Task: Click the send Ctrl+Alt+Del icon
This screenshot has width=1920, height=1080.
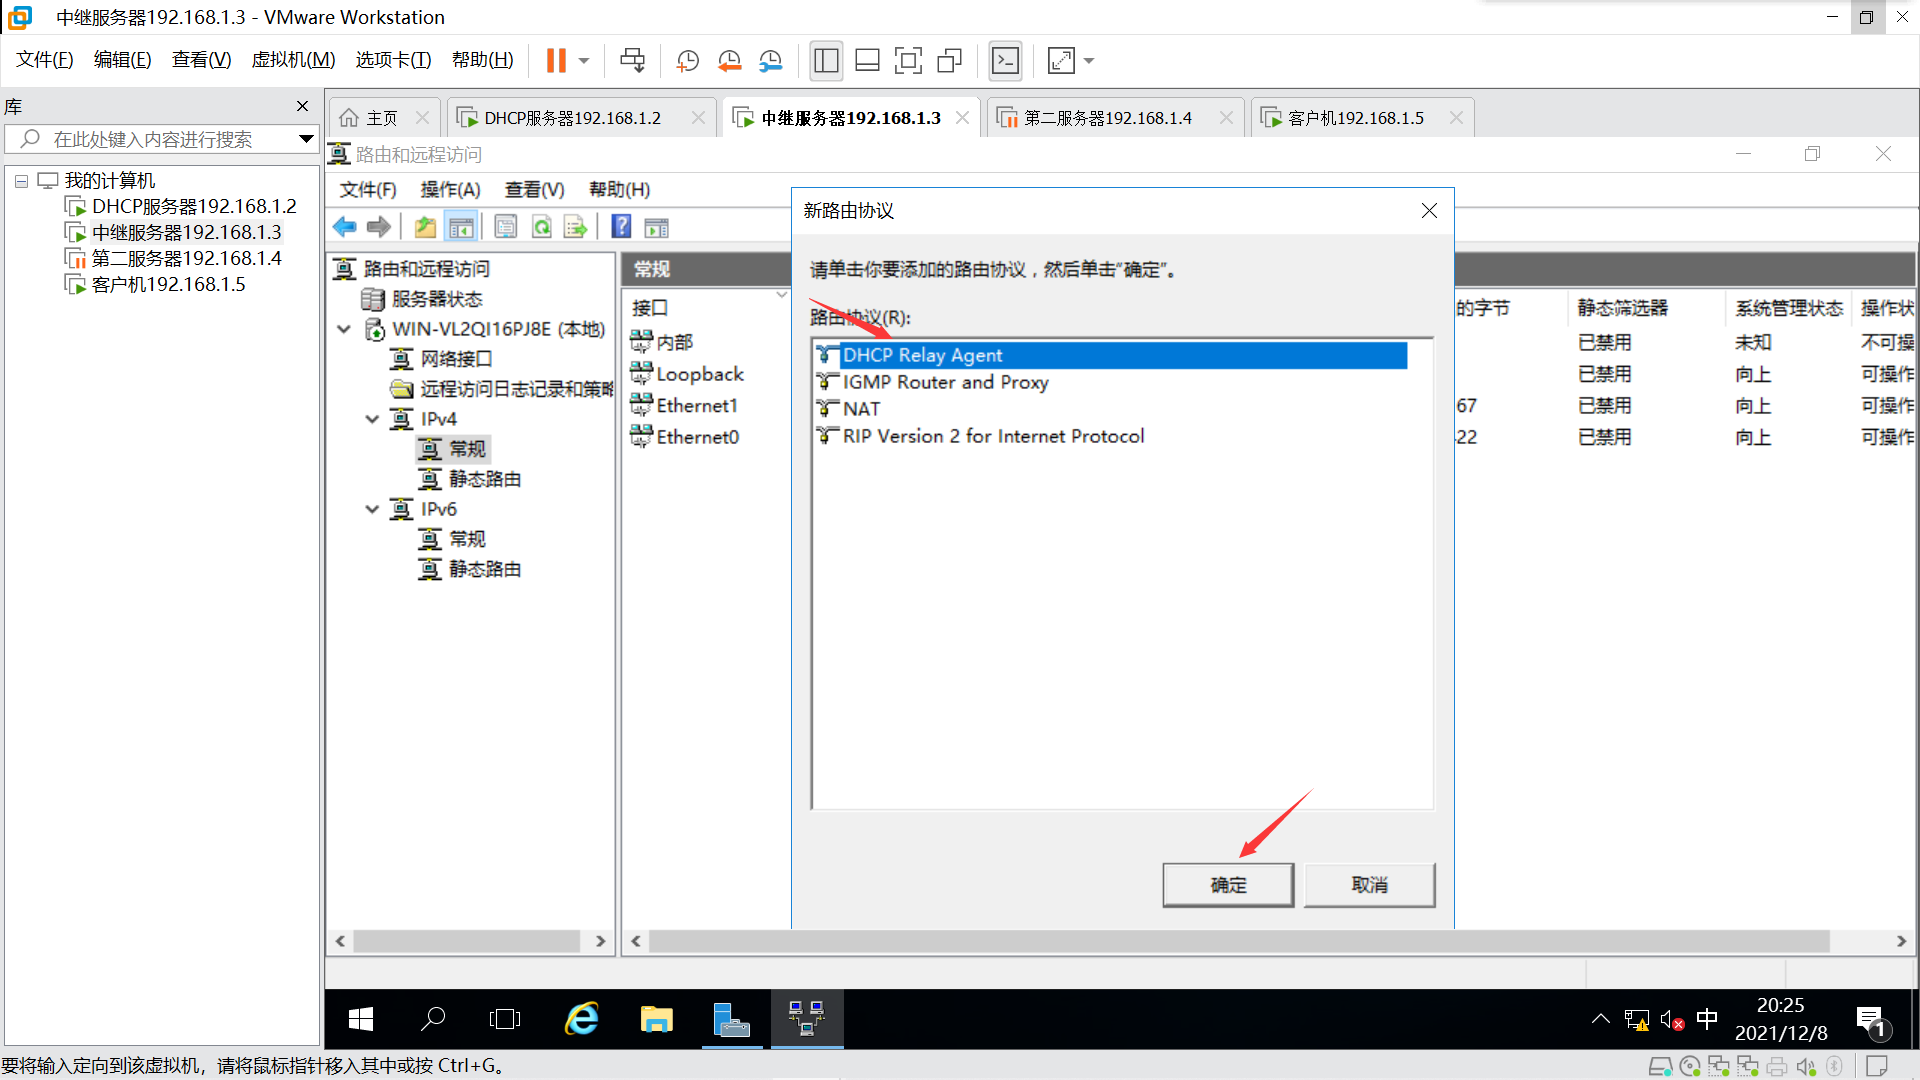Action: click(x=632, y=61)
